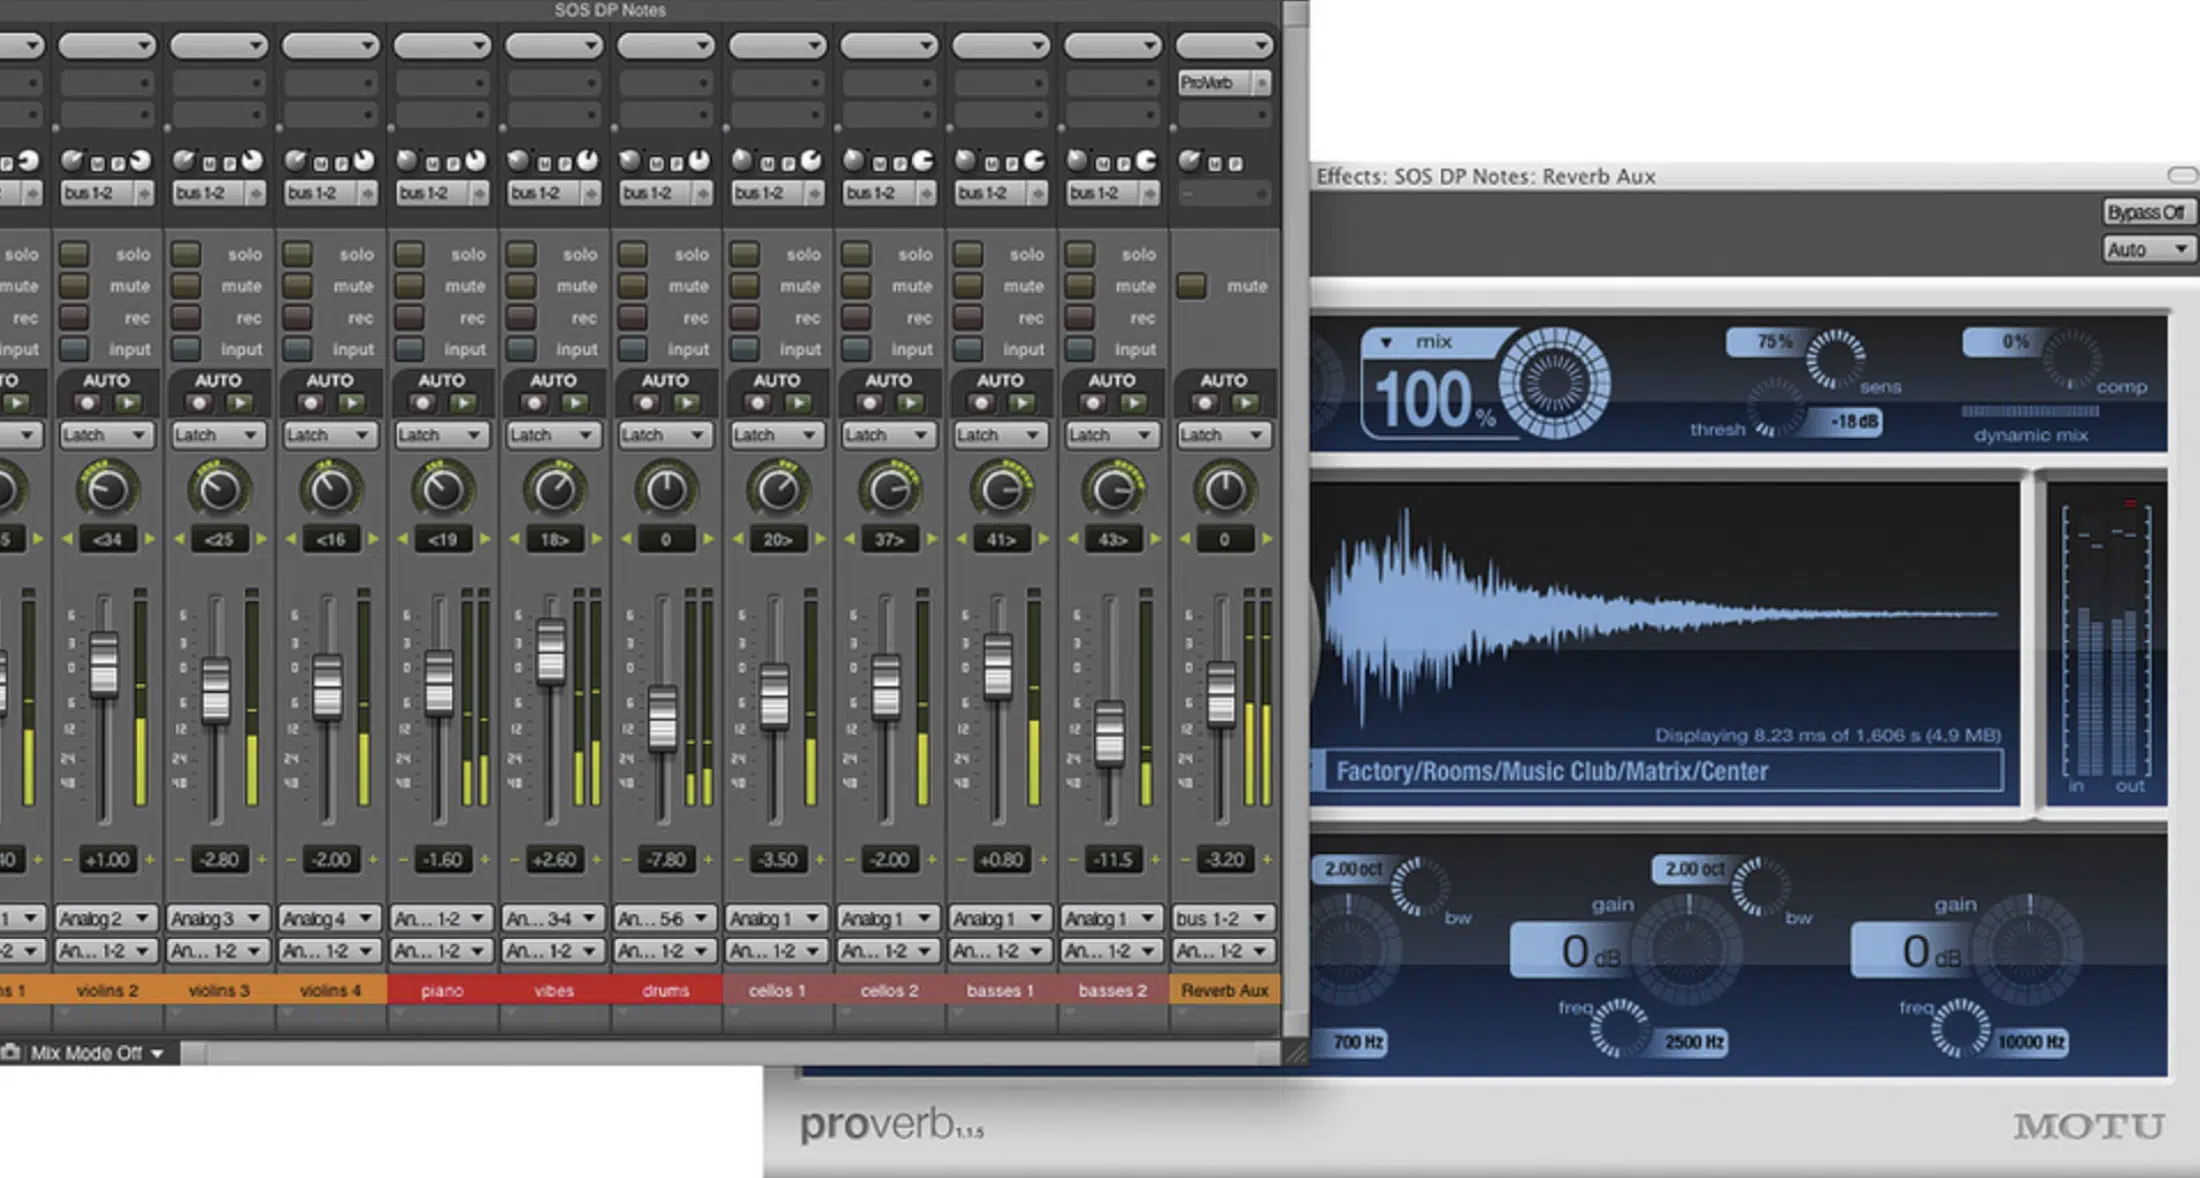Click the bw knob for the 700 Hz band

pos(1420,886)
